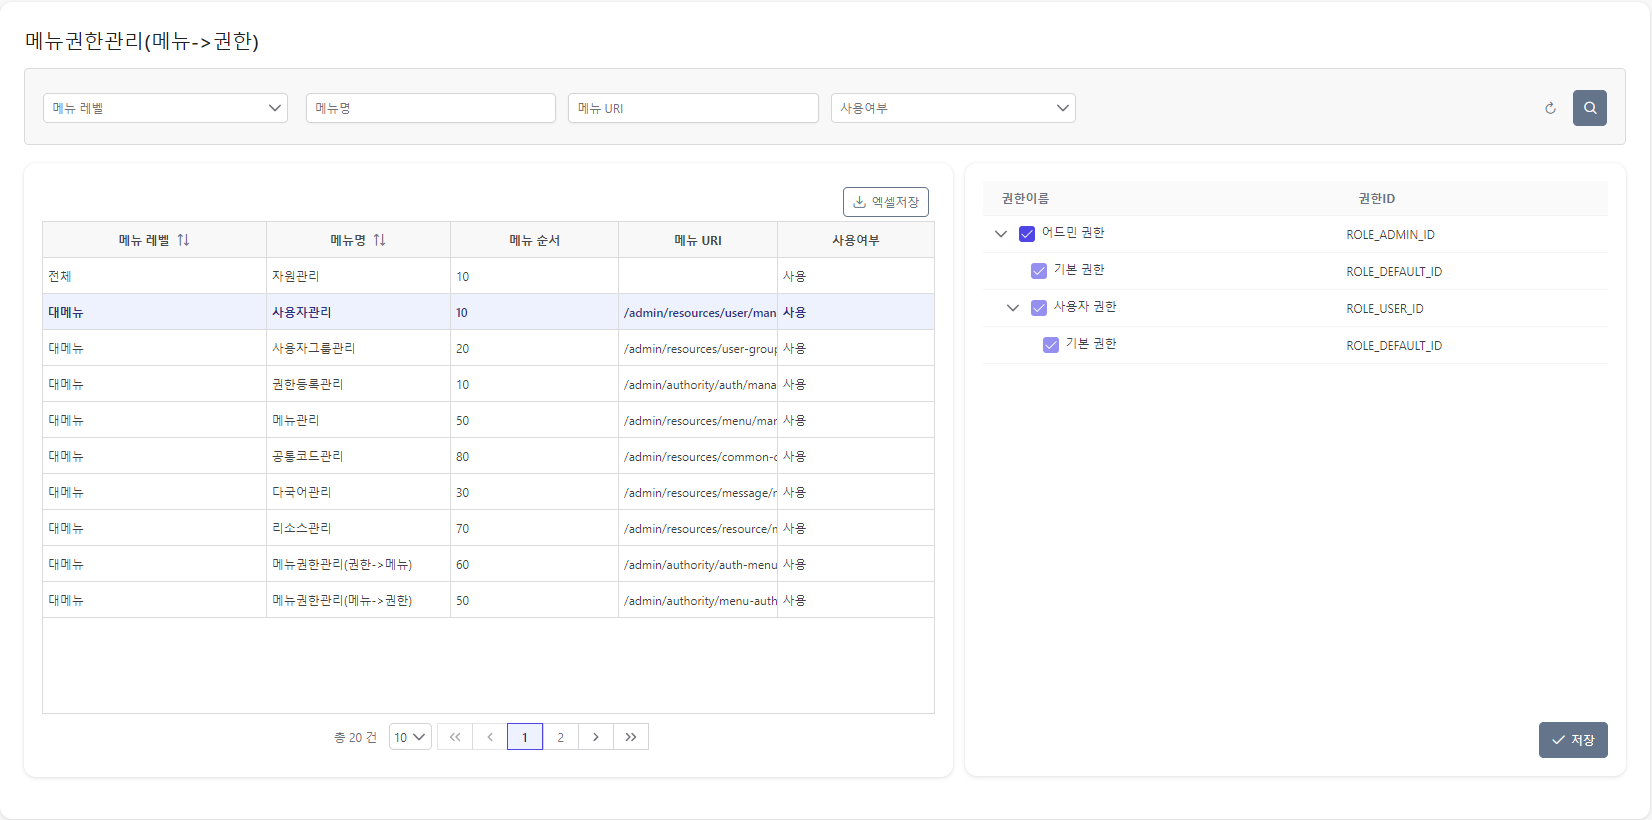Select the 다국어관리 row
The height and width of the screenshot is (820, 1652).
pyautogui.click(x=488, y=492)
